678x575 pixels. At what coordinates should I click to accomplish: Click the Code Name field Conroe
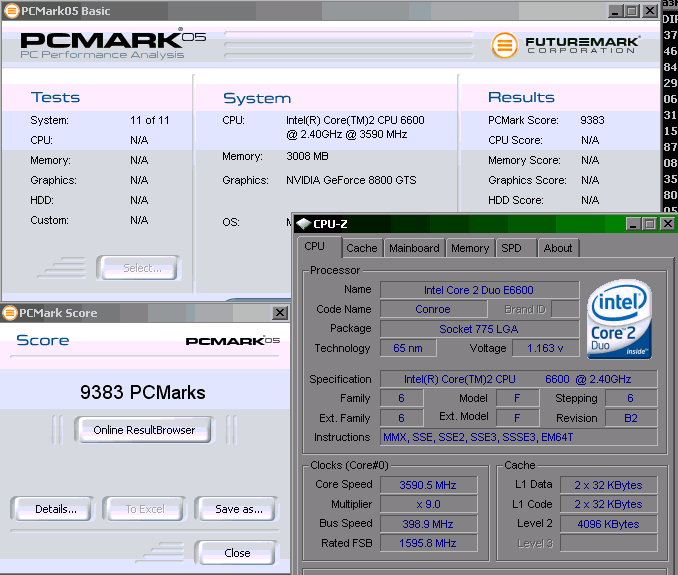[x=433, y=309]
